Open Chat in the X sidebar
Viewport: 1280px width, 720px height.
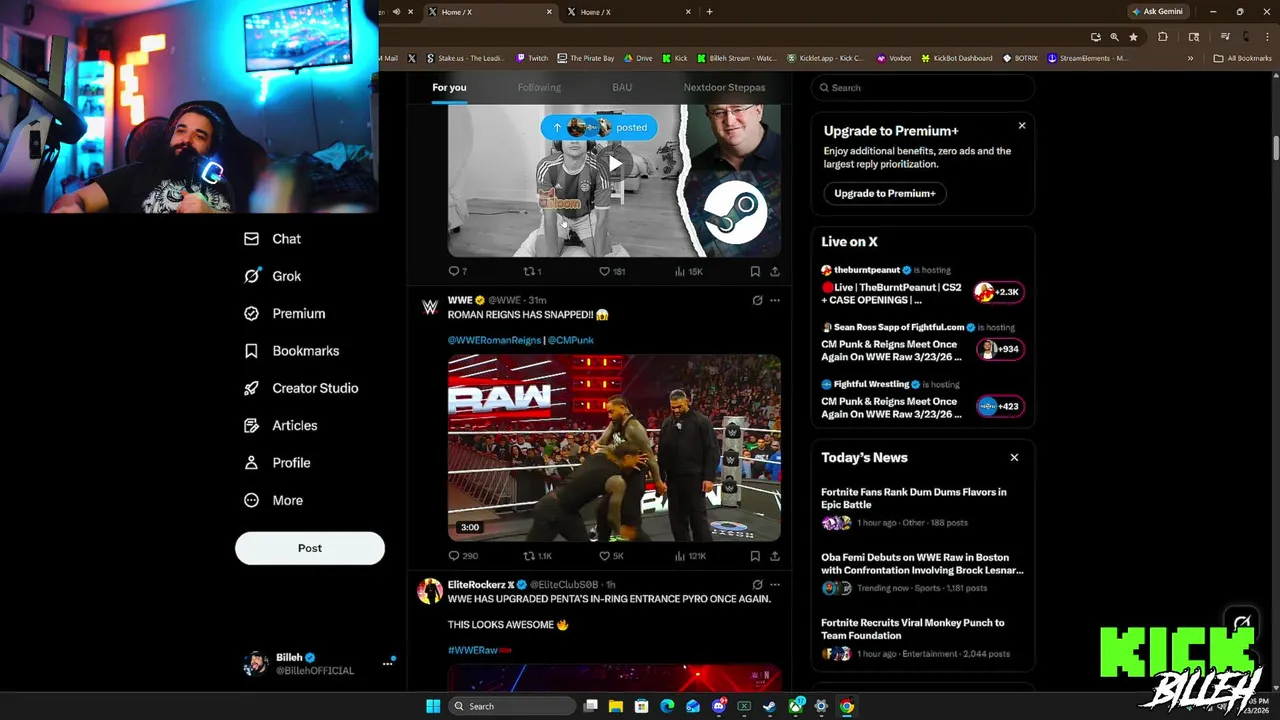coord(272,239)
